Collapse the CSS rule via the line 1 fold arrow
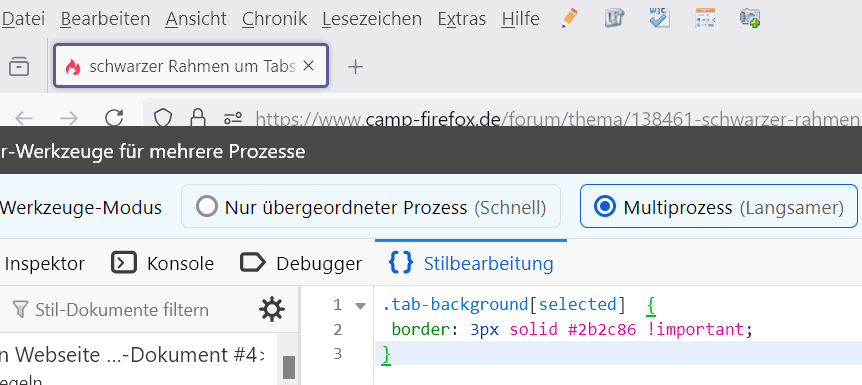 [361, 306]
